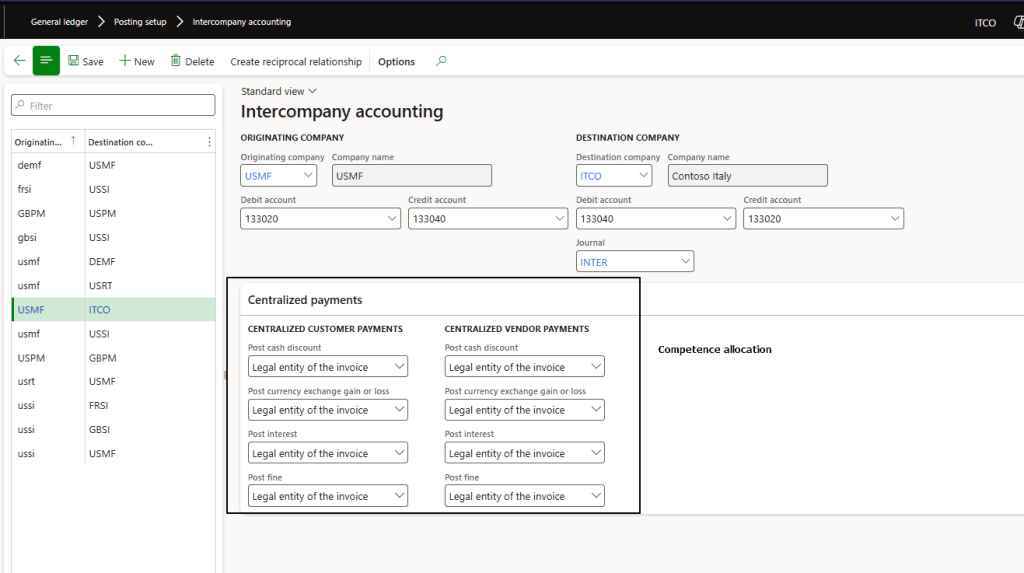Go to Posting setup breadcrumb

click(x=140, y=22)
